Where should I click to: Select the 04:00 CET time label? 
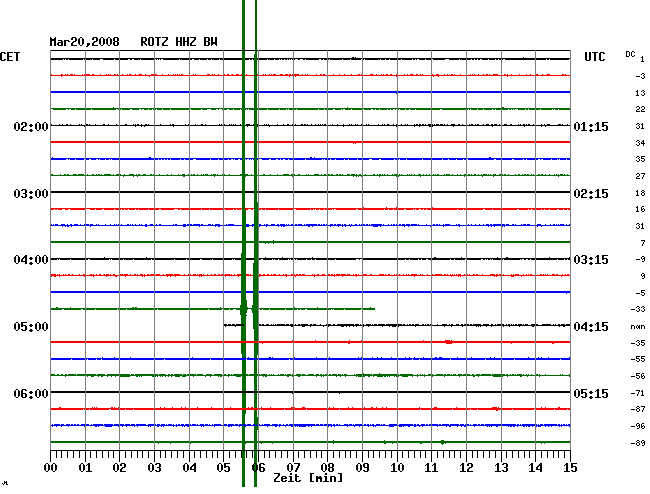(x=31, y=260)
